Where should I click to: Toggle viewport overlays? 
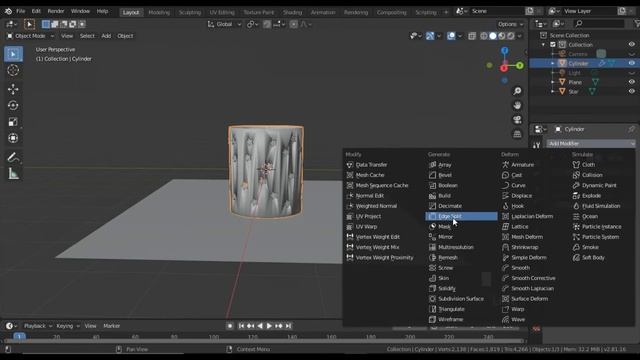tap(451, 36)
